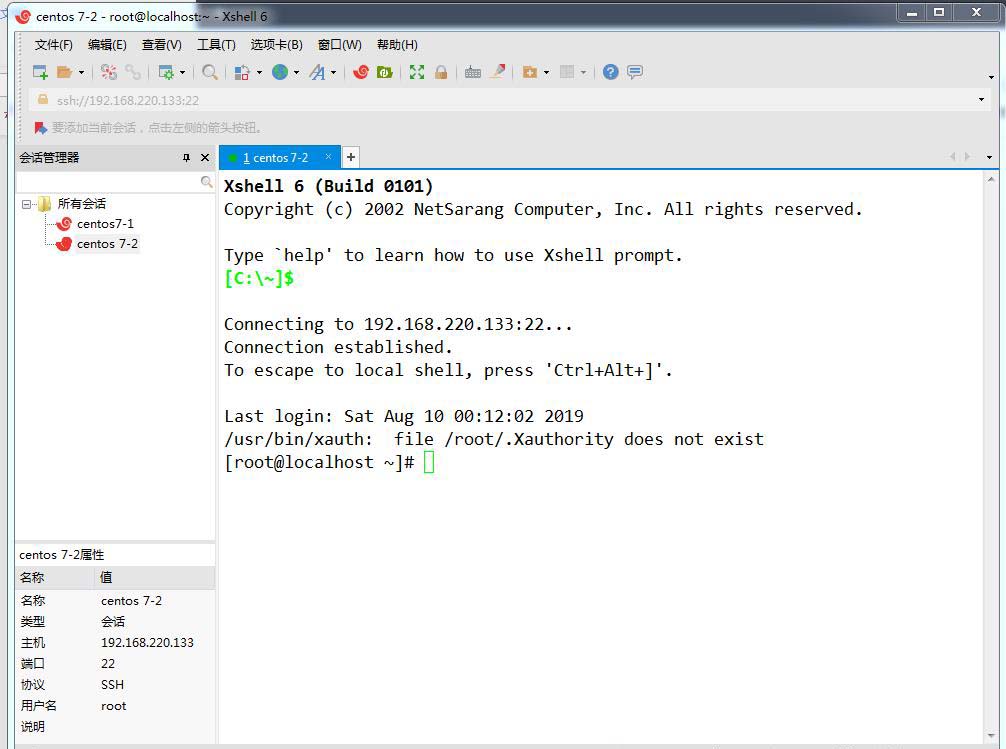1006x749 pixels.
Task: Expand the address bar history dropdown
Action: [981, 99]
